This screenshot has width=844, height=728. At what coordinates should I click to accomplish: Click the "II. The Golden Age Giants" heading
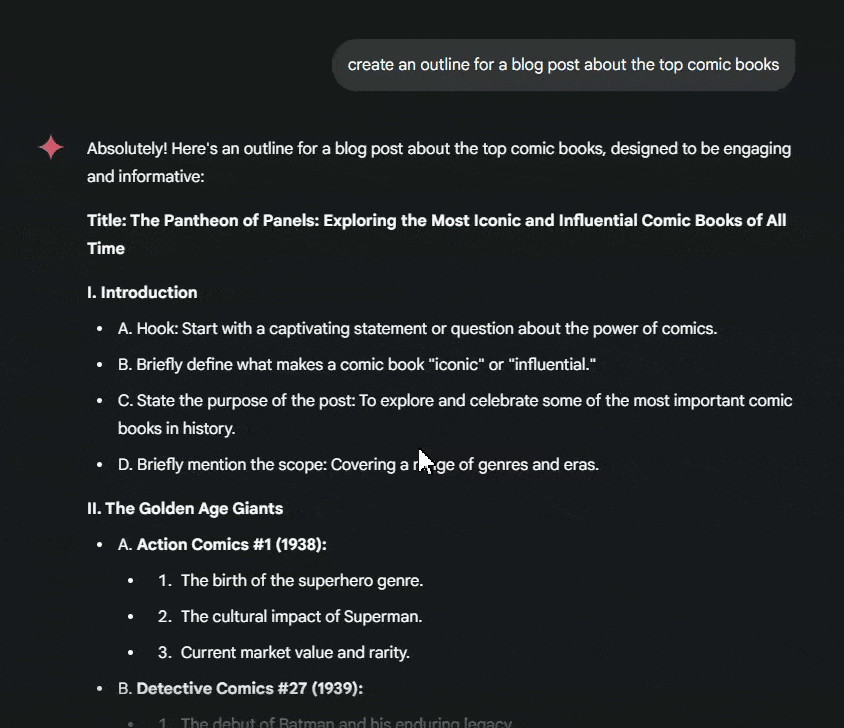[185, 509]
